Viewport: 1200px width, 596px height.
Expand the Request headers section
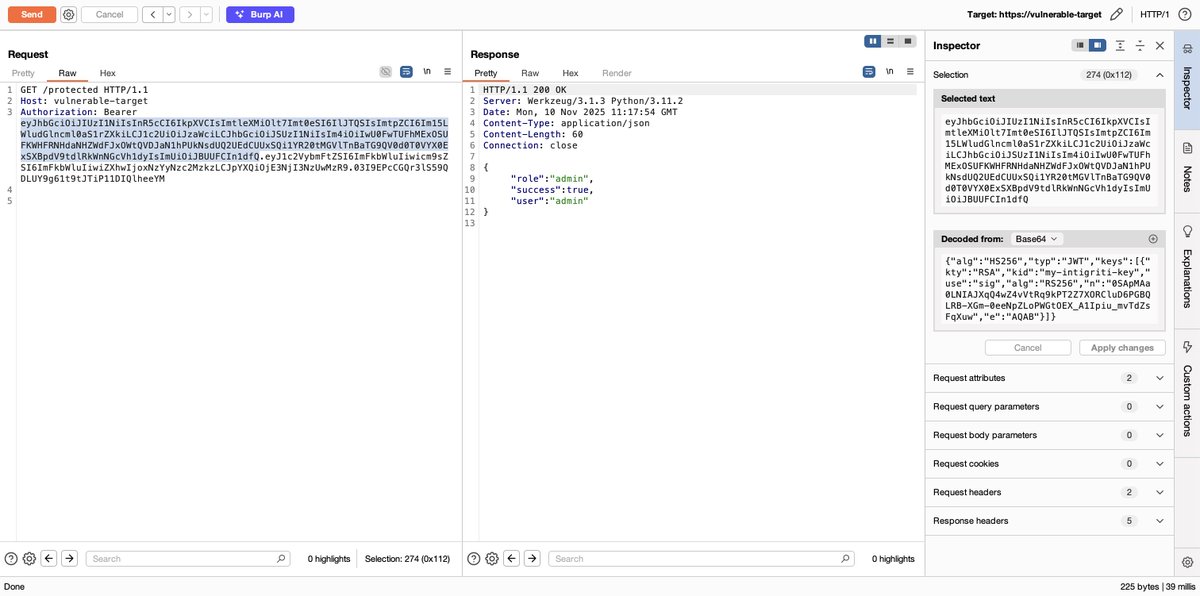(x=1160, y=492)
